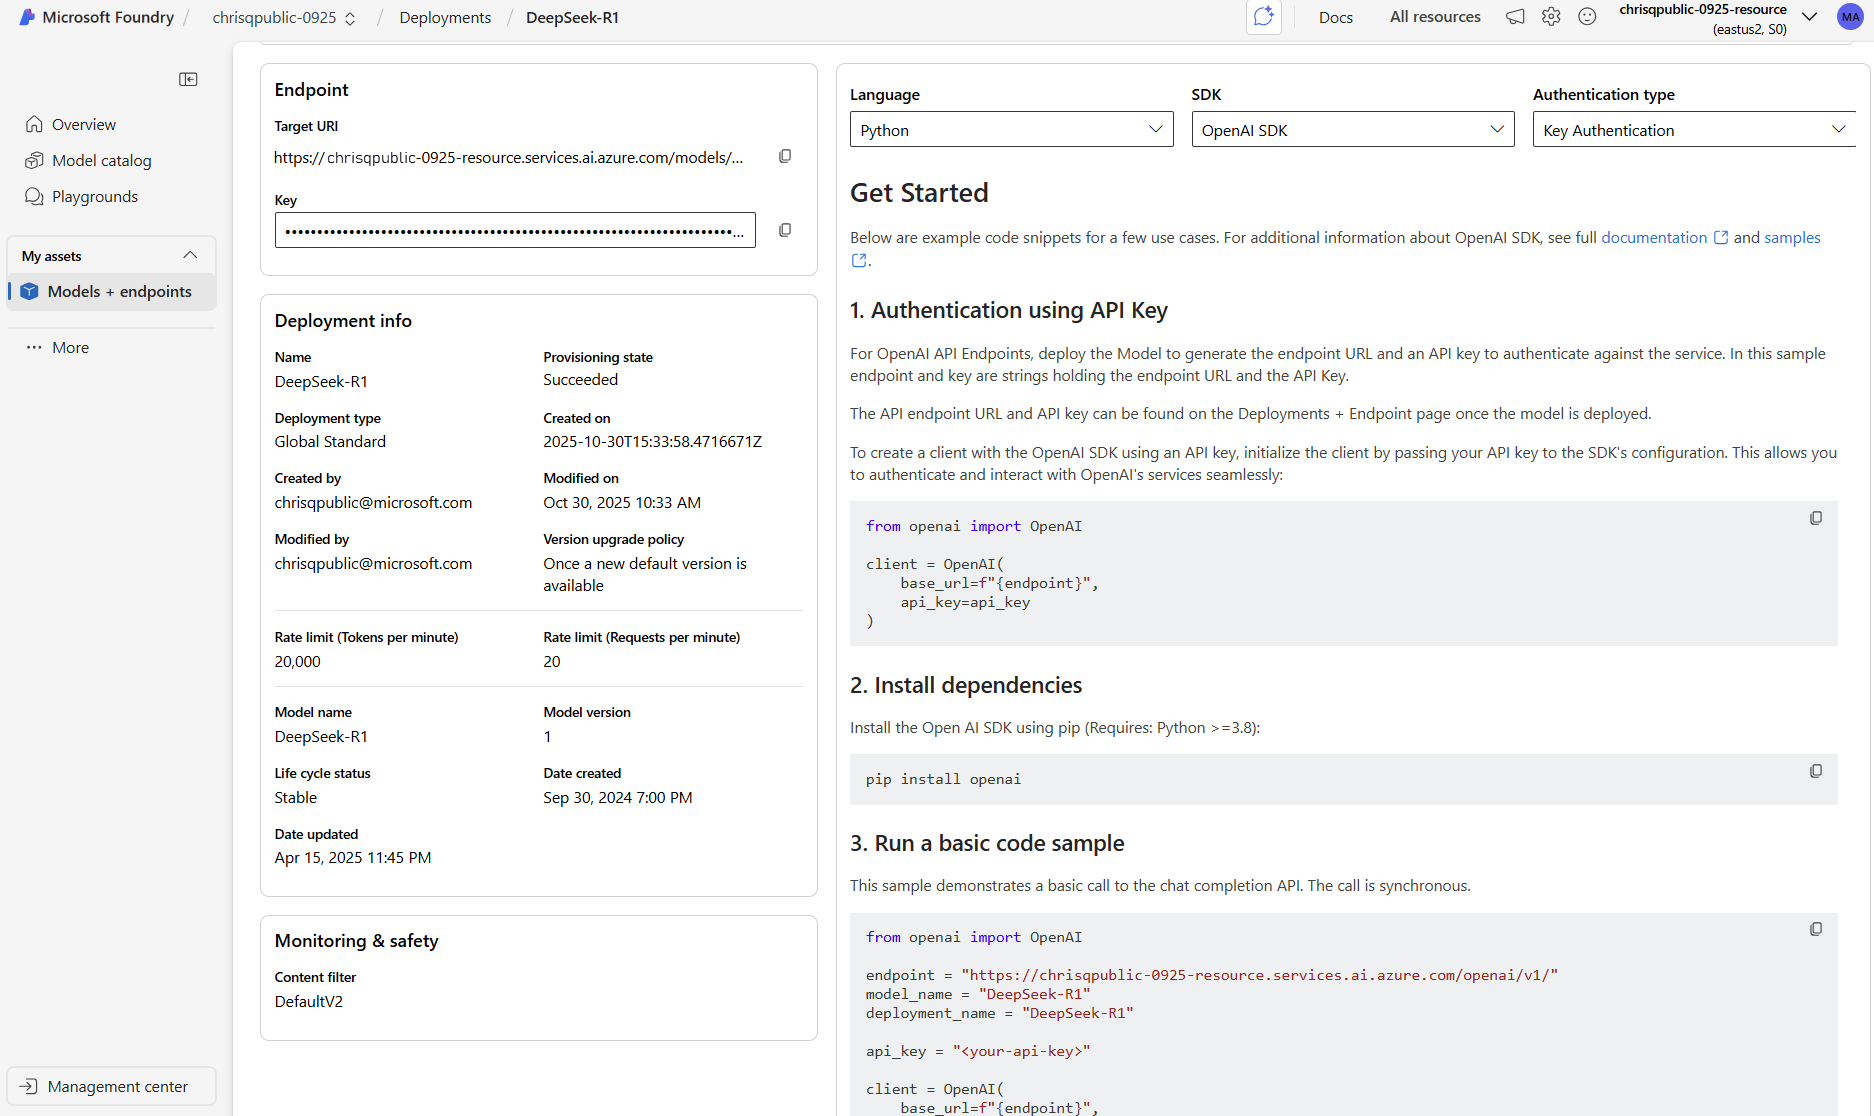Copy the pip install openai snippet
This screenshot has height=1116, width=1874.
coord(1816,771)
